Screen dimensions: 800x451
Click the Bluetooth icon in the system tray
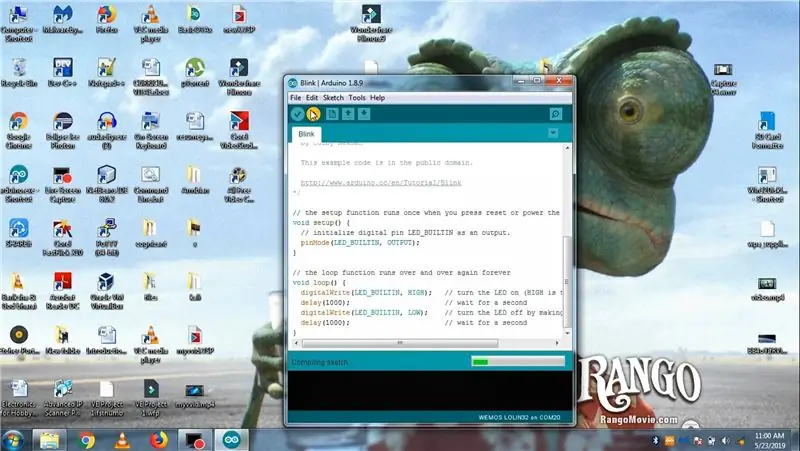pyautogui.click(x=656, y=440)
